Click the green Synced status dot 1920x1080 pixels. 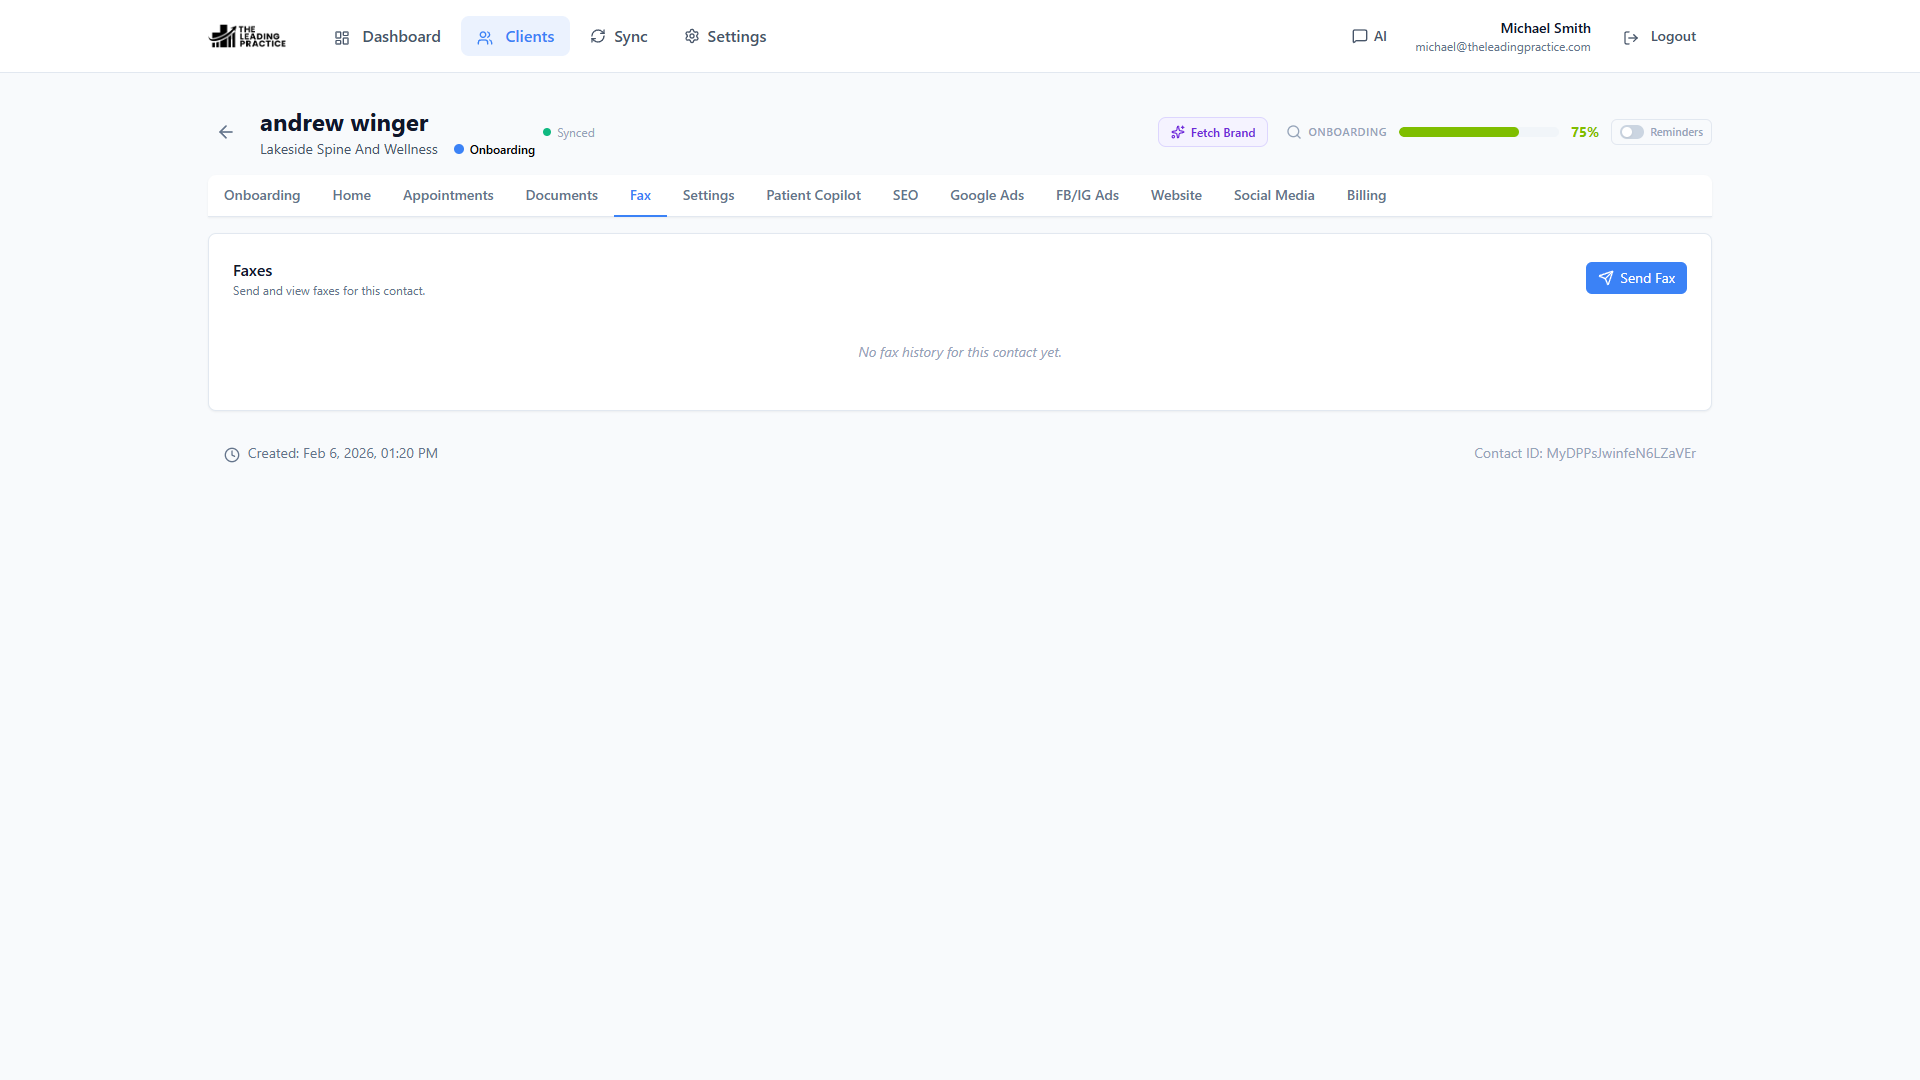[547, 132]
